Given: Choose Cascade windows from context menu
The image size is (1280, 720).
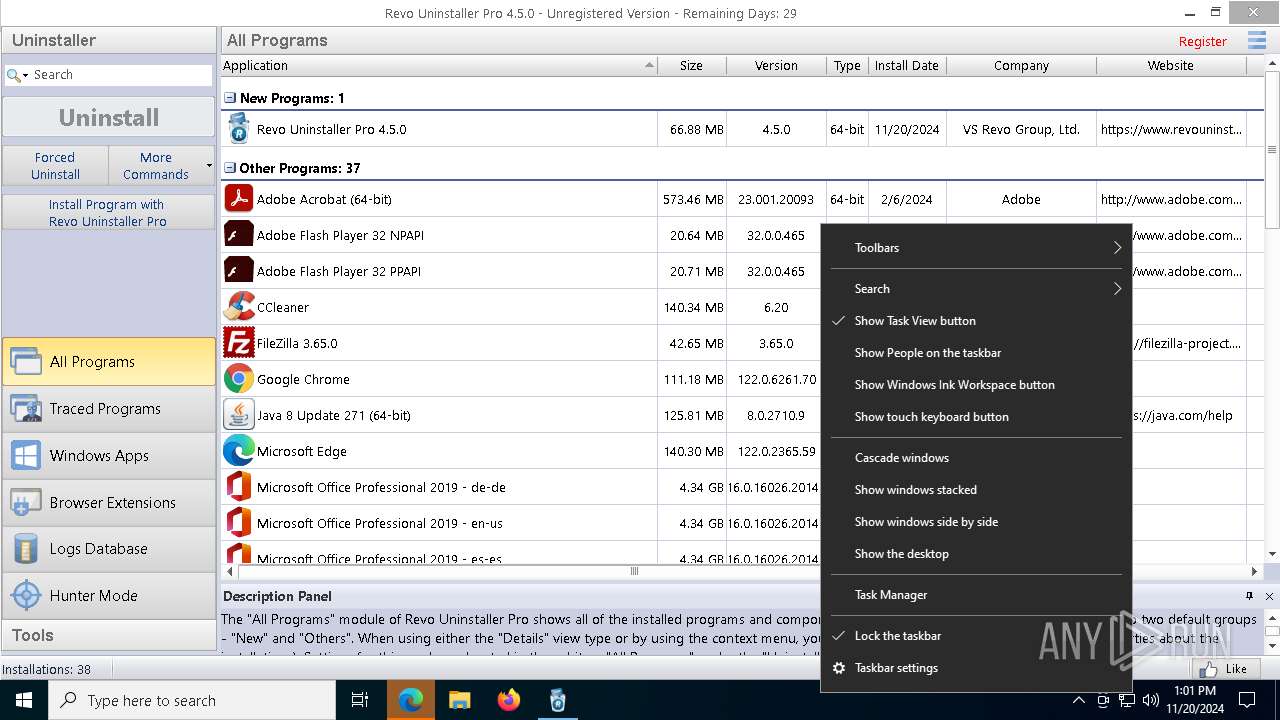Looking at the screenshot, I should click(976, 458).
